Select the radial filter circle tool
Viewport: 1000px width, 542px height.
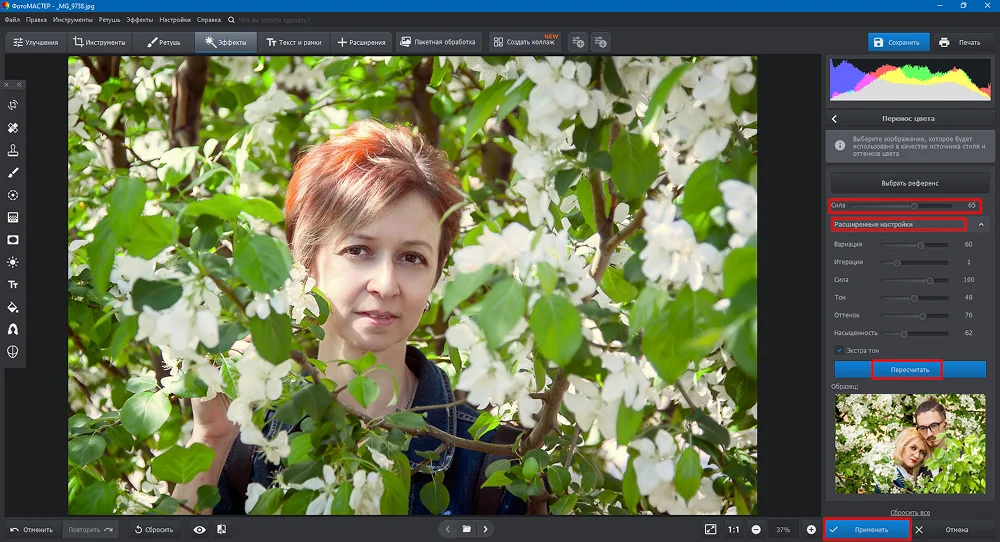coord(13,195)
